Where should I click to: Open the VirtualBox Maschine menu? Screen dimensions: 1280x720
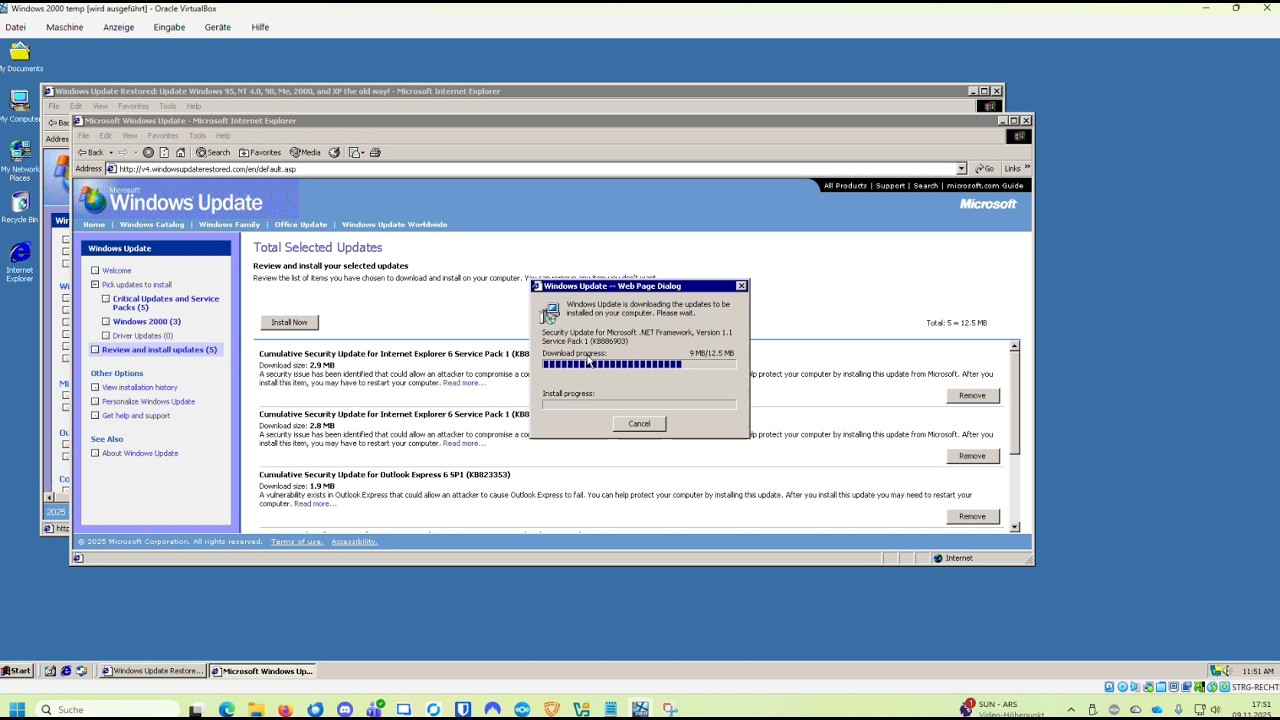(64, 27)
